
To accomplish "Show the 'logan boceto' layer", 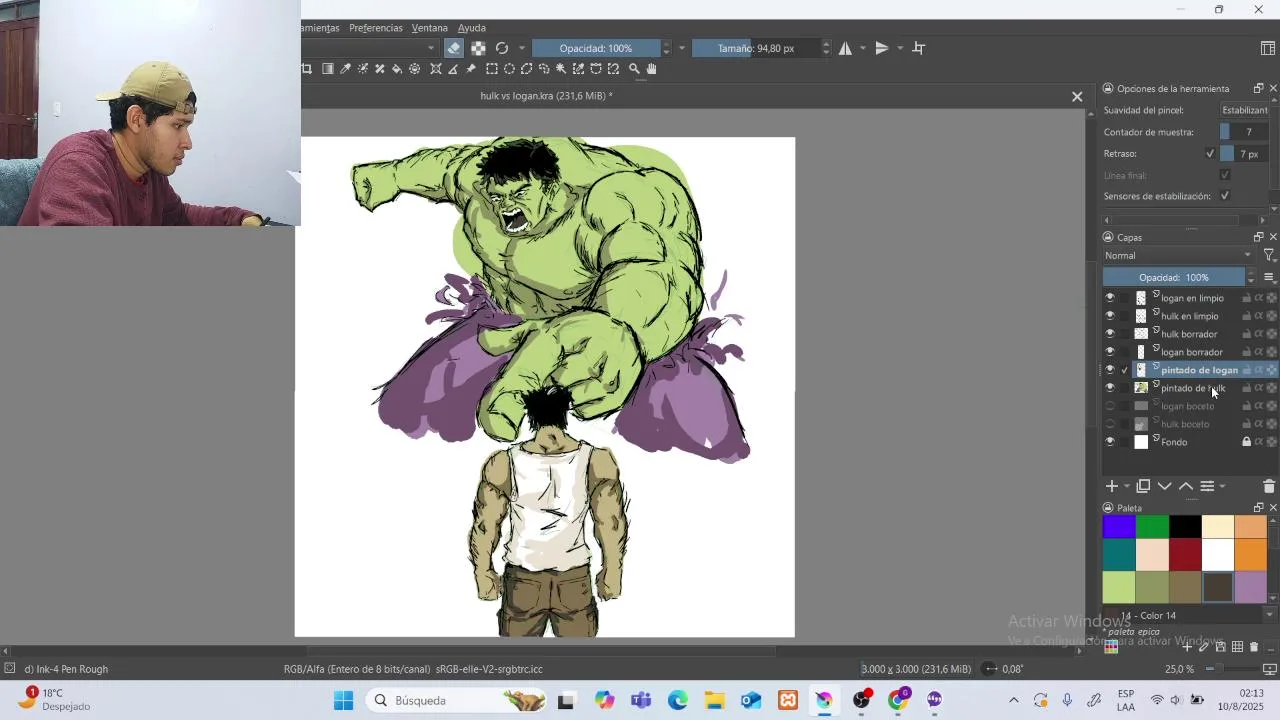I will coord(1110,406).
